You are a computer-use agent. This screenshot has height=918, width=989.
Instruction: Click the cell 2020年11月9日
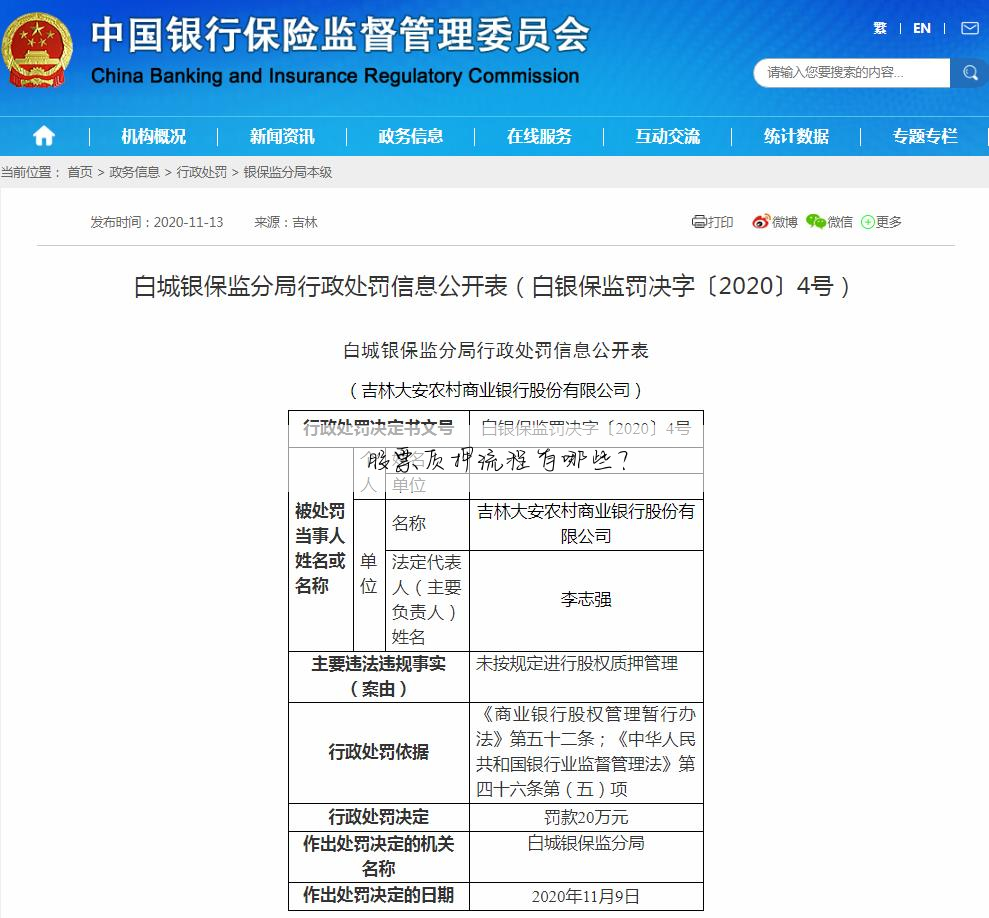pos(586,896)
